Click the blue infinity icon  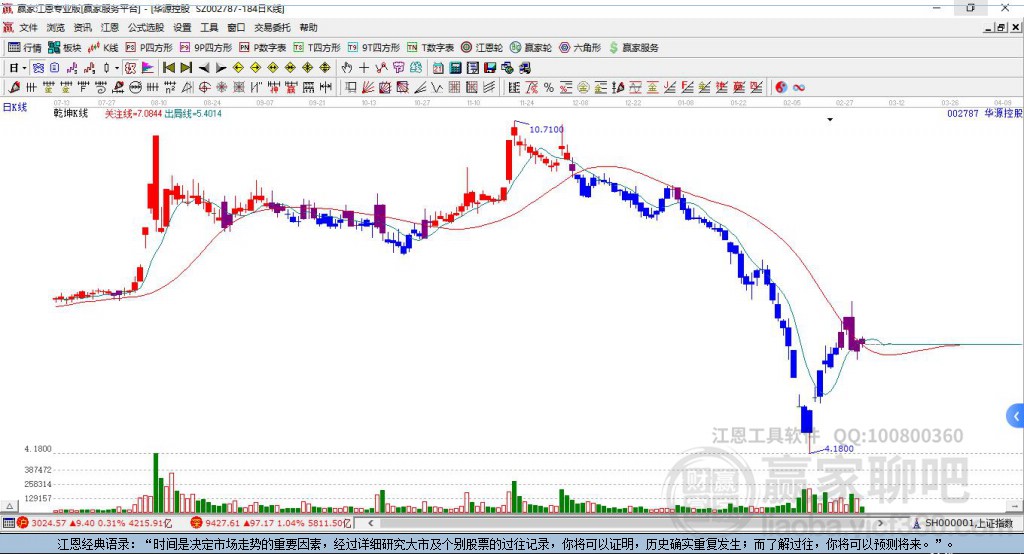point(798,88)
